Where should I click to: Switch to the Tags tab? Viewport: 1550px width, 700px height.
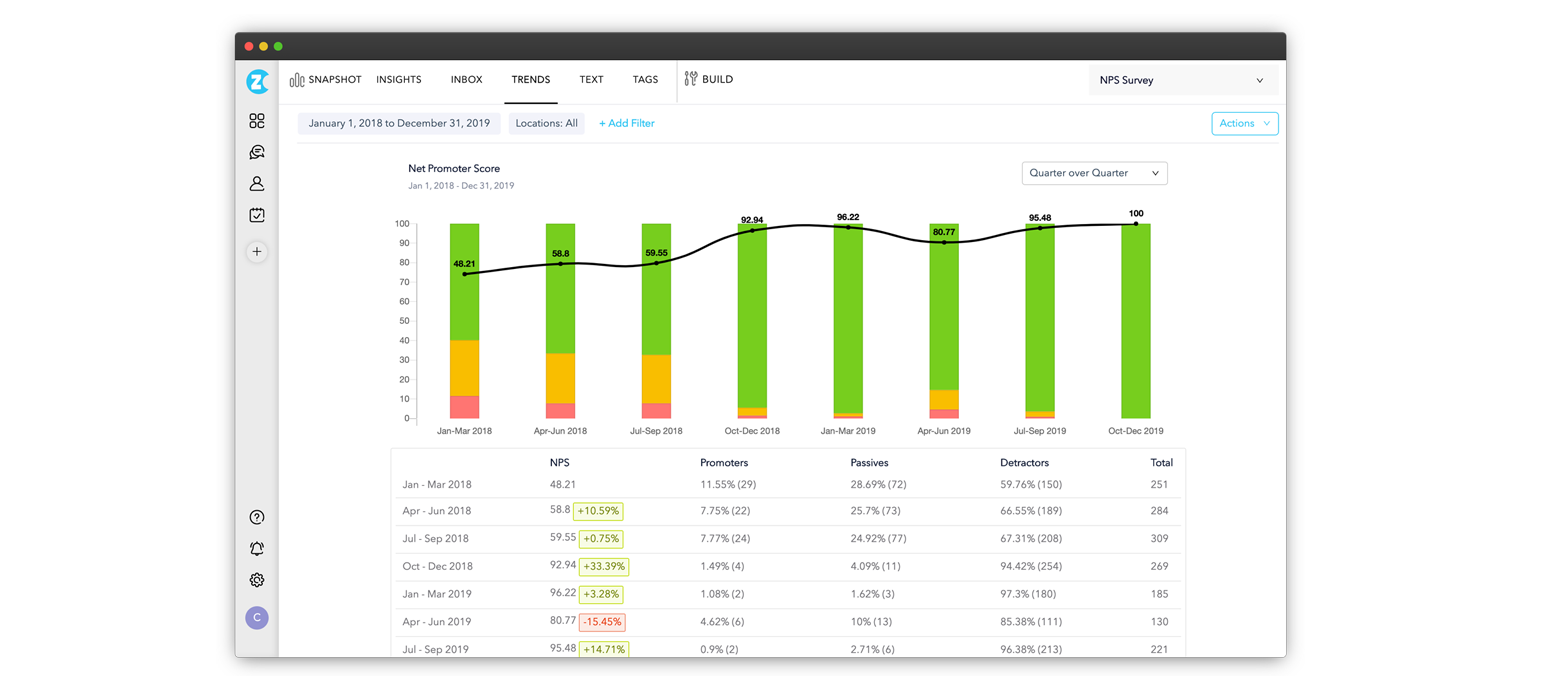[x=645, y=80]
